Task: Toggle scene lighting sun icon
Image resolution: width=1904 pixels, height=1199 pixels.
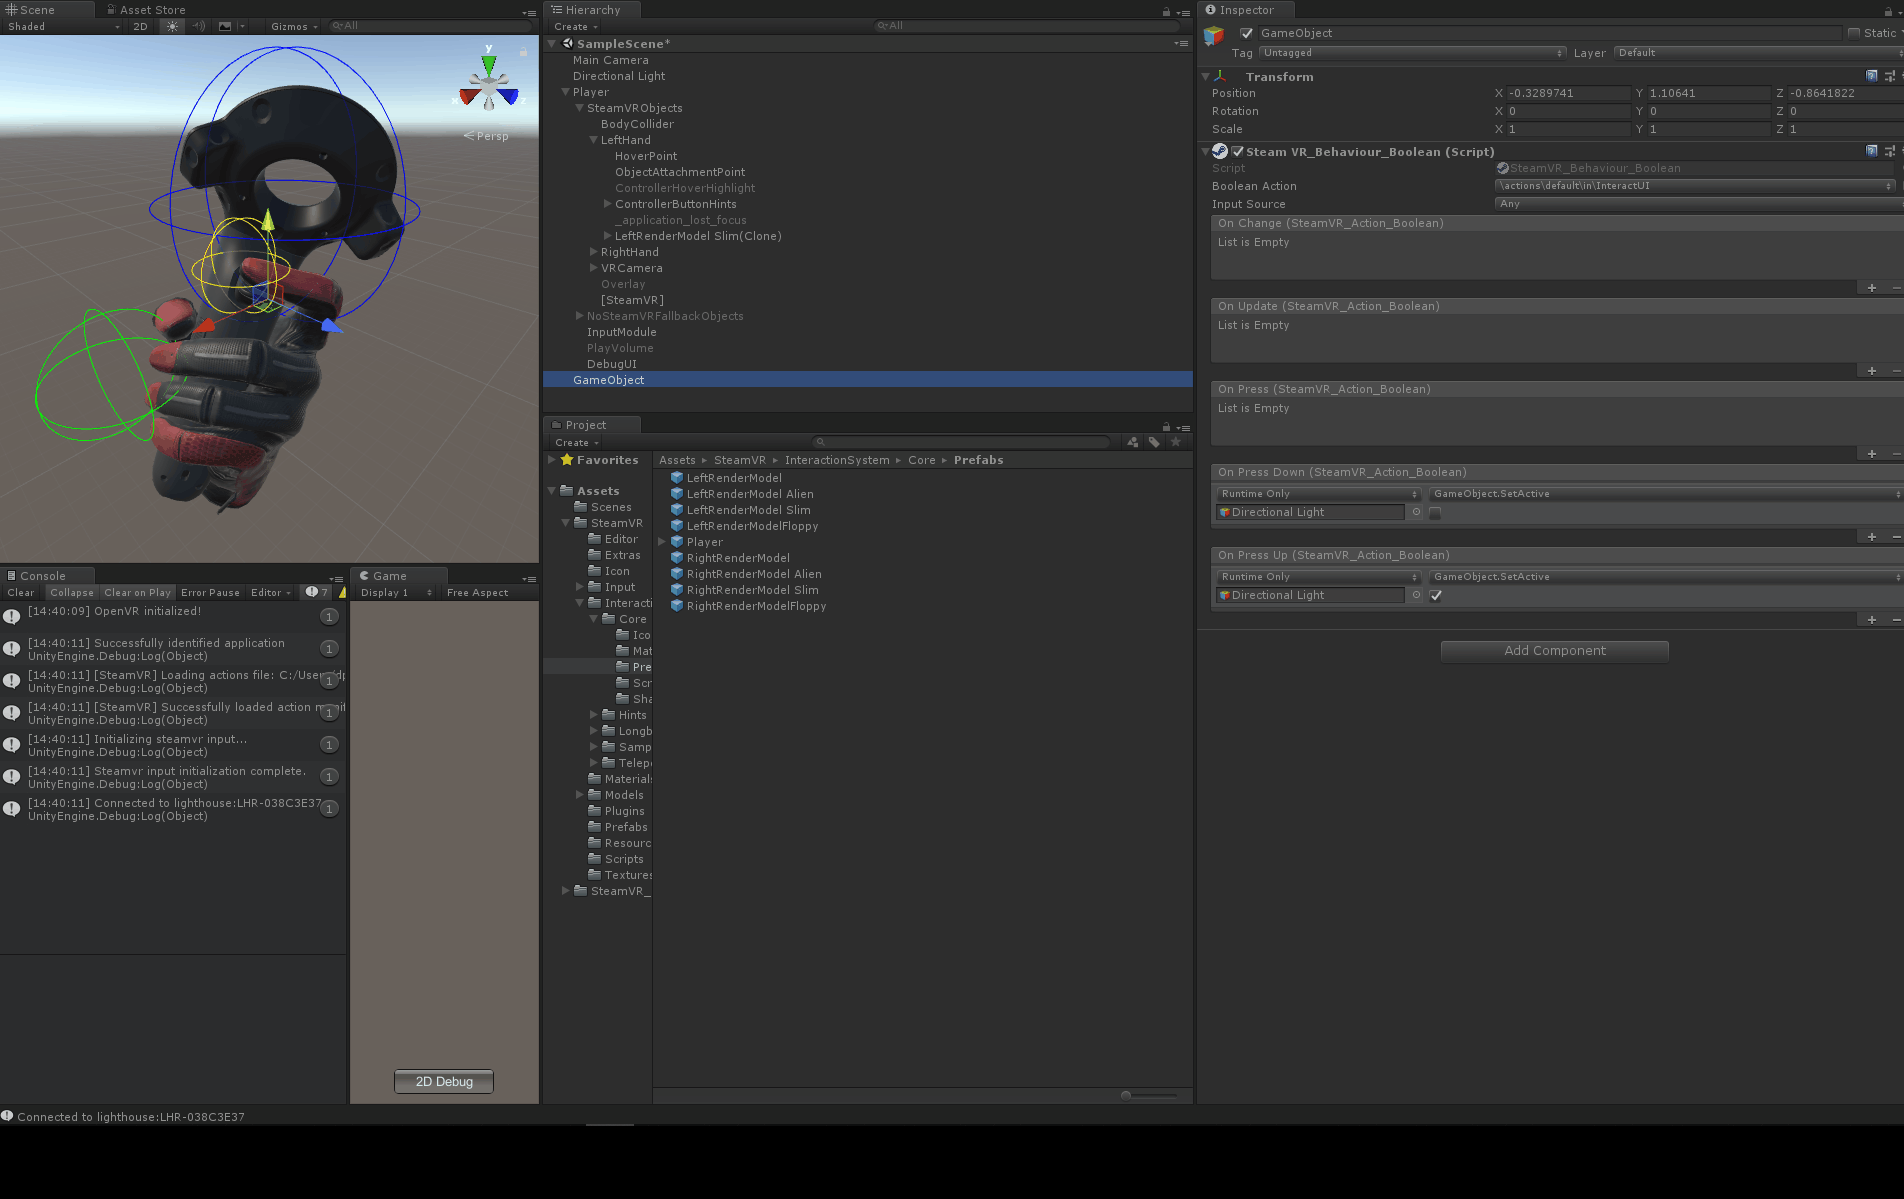Action: (x=173, y=27)
